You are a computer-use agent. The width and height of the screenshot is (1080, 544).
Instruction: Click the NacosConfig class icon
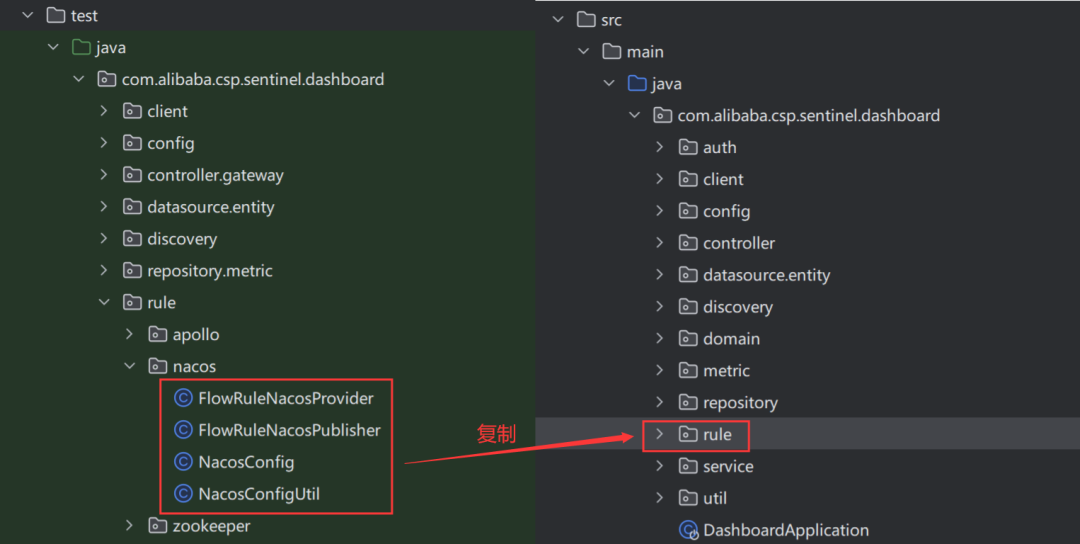pos(183,461)
